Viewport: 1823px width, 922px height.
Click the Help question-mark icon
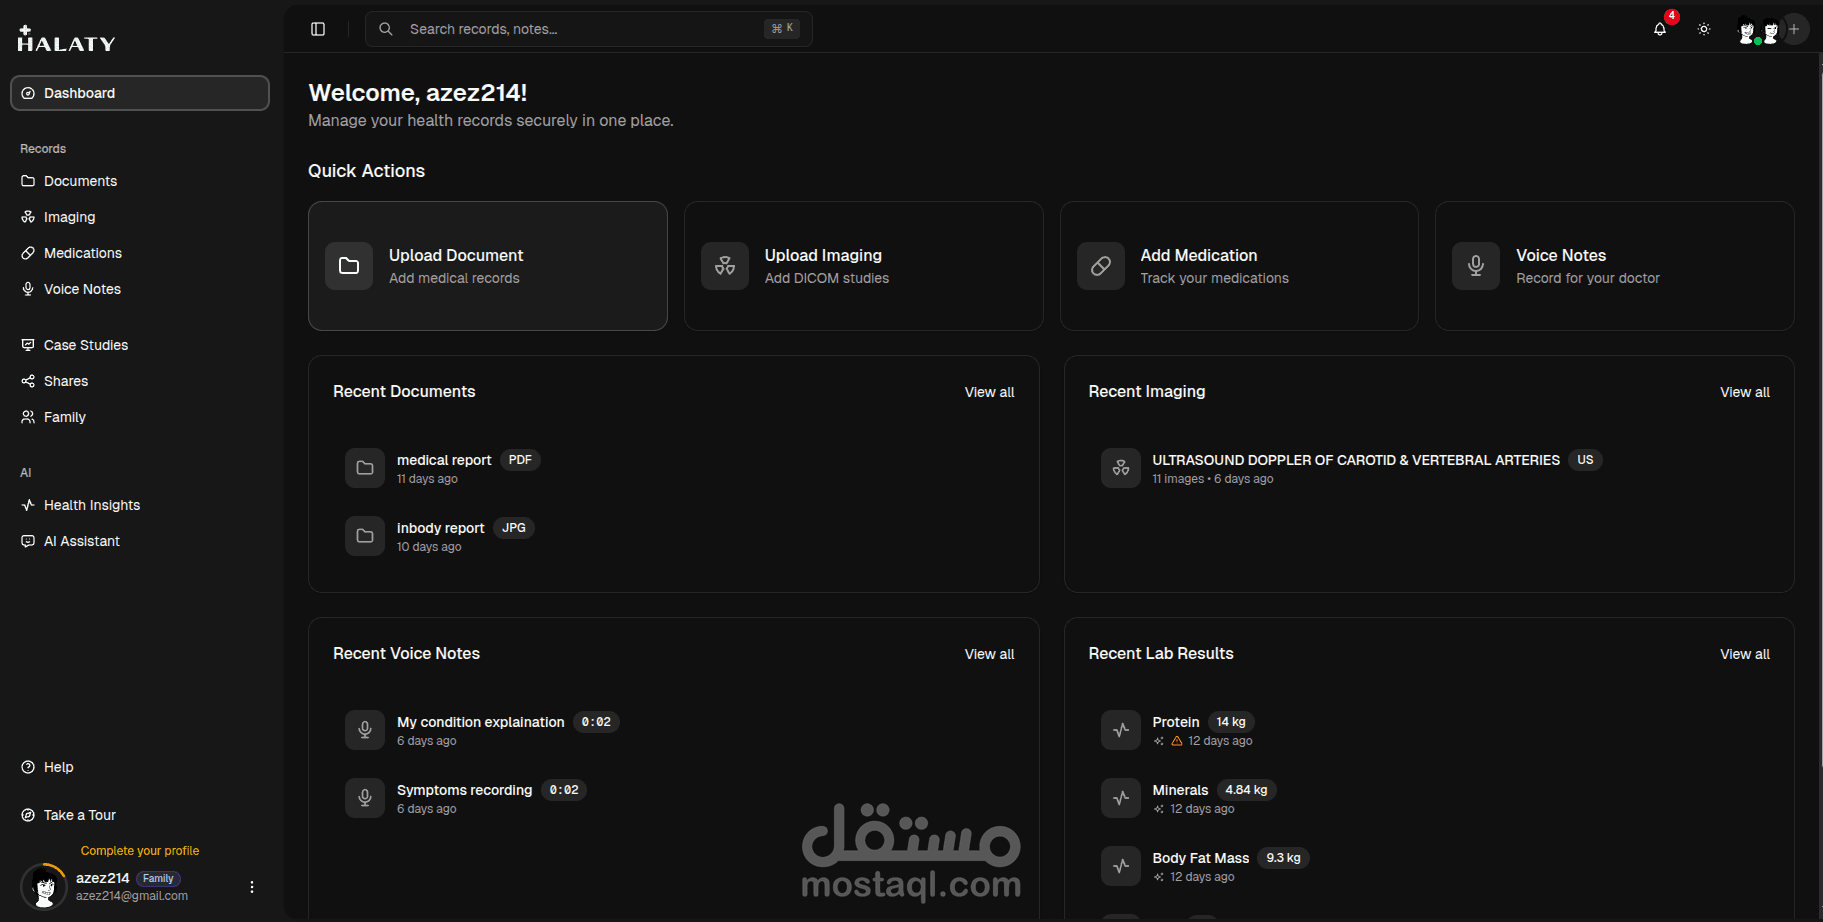point(28,767)
